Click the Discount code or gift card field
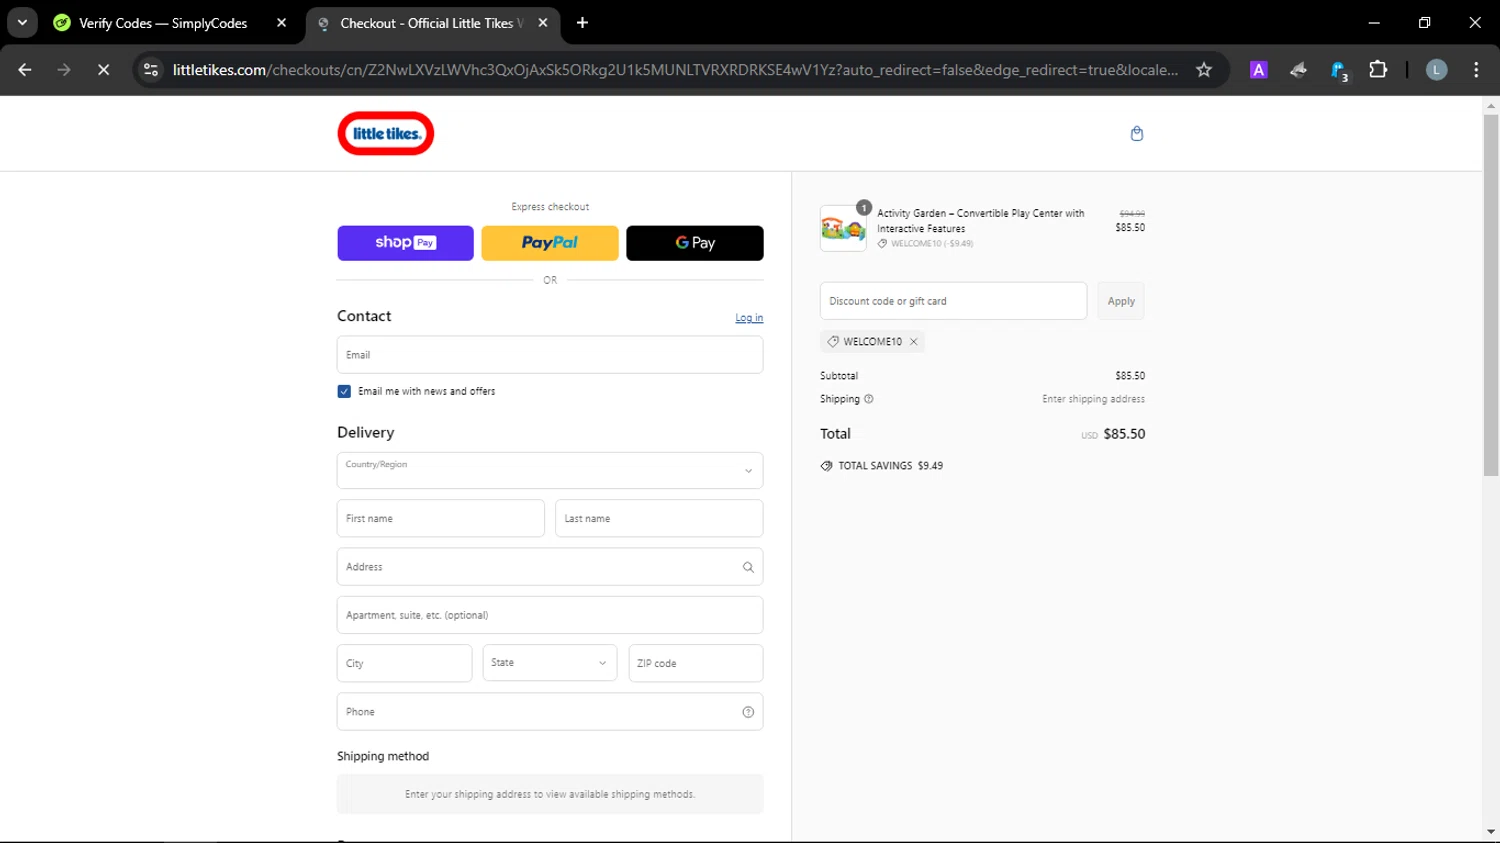The image size is (1500, 843). (x=953, y=301)
